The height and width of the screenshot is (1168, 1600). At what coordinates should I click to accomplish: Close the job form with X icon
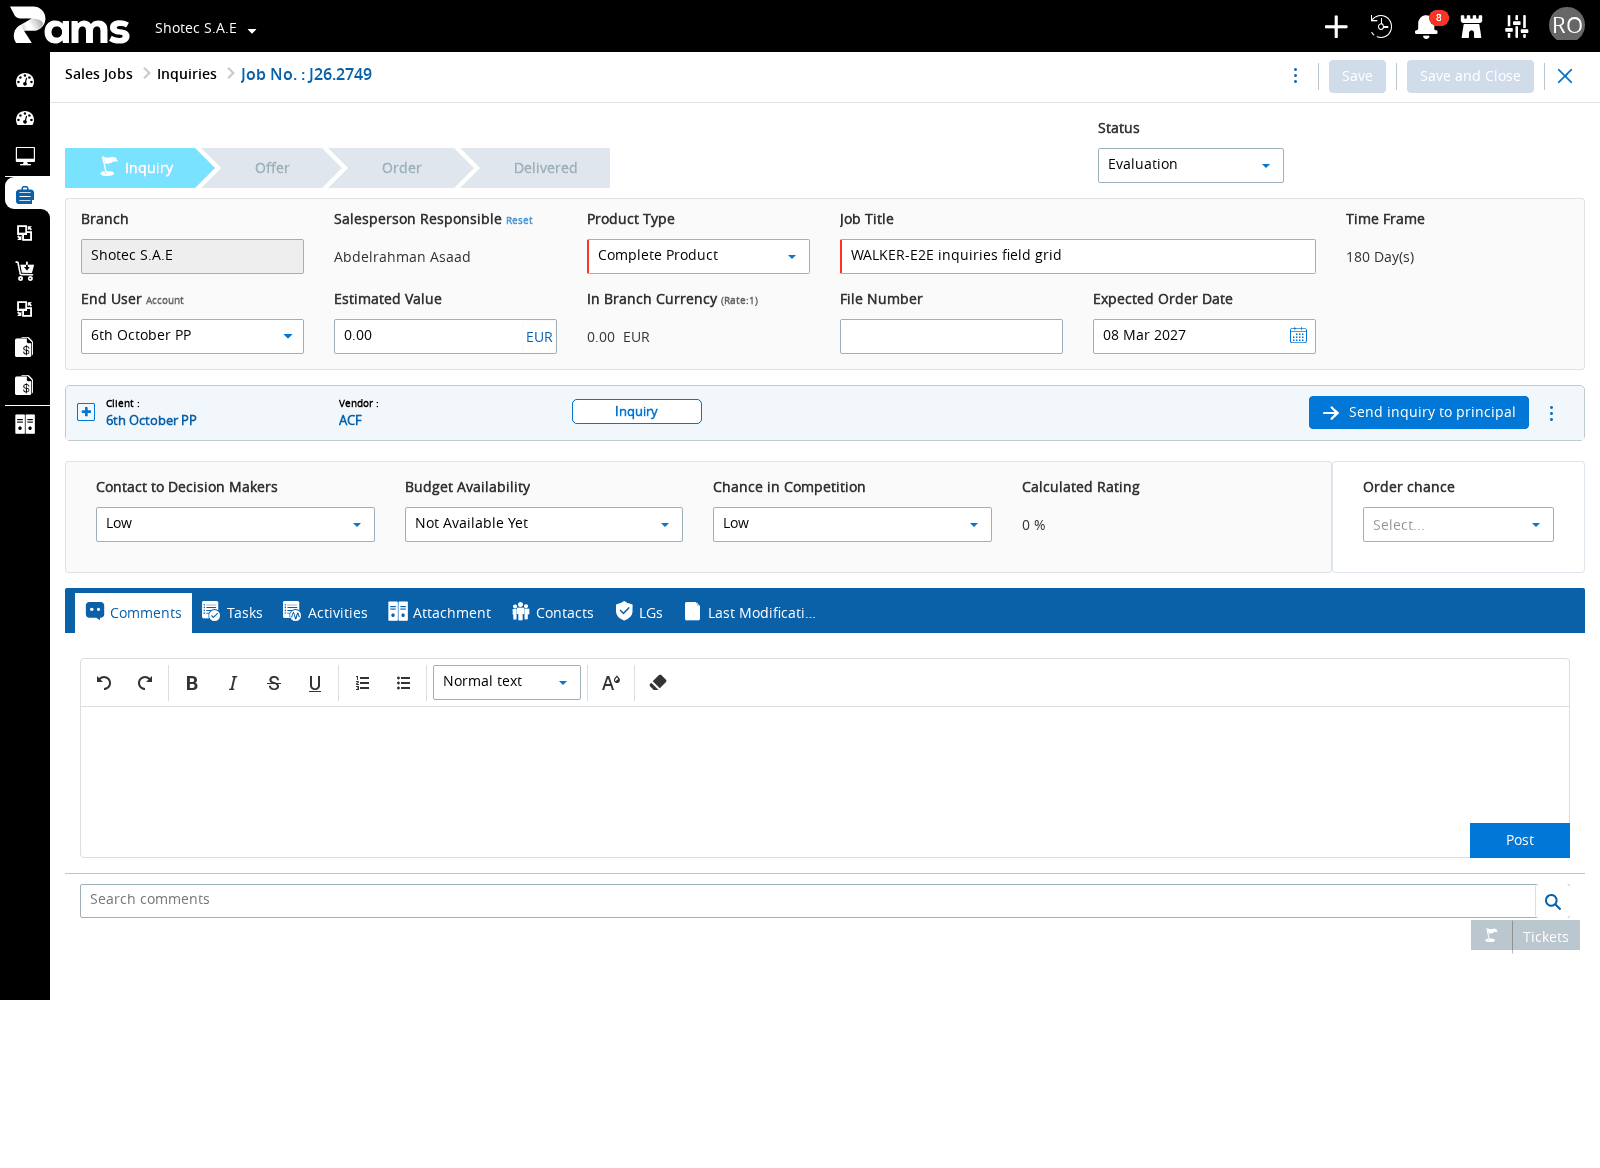pyautogui.click(x=1565, y=76)
